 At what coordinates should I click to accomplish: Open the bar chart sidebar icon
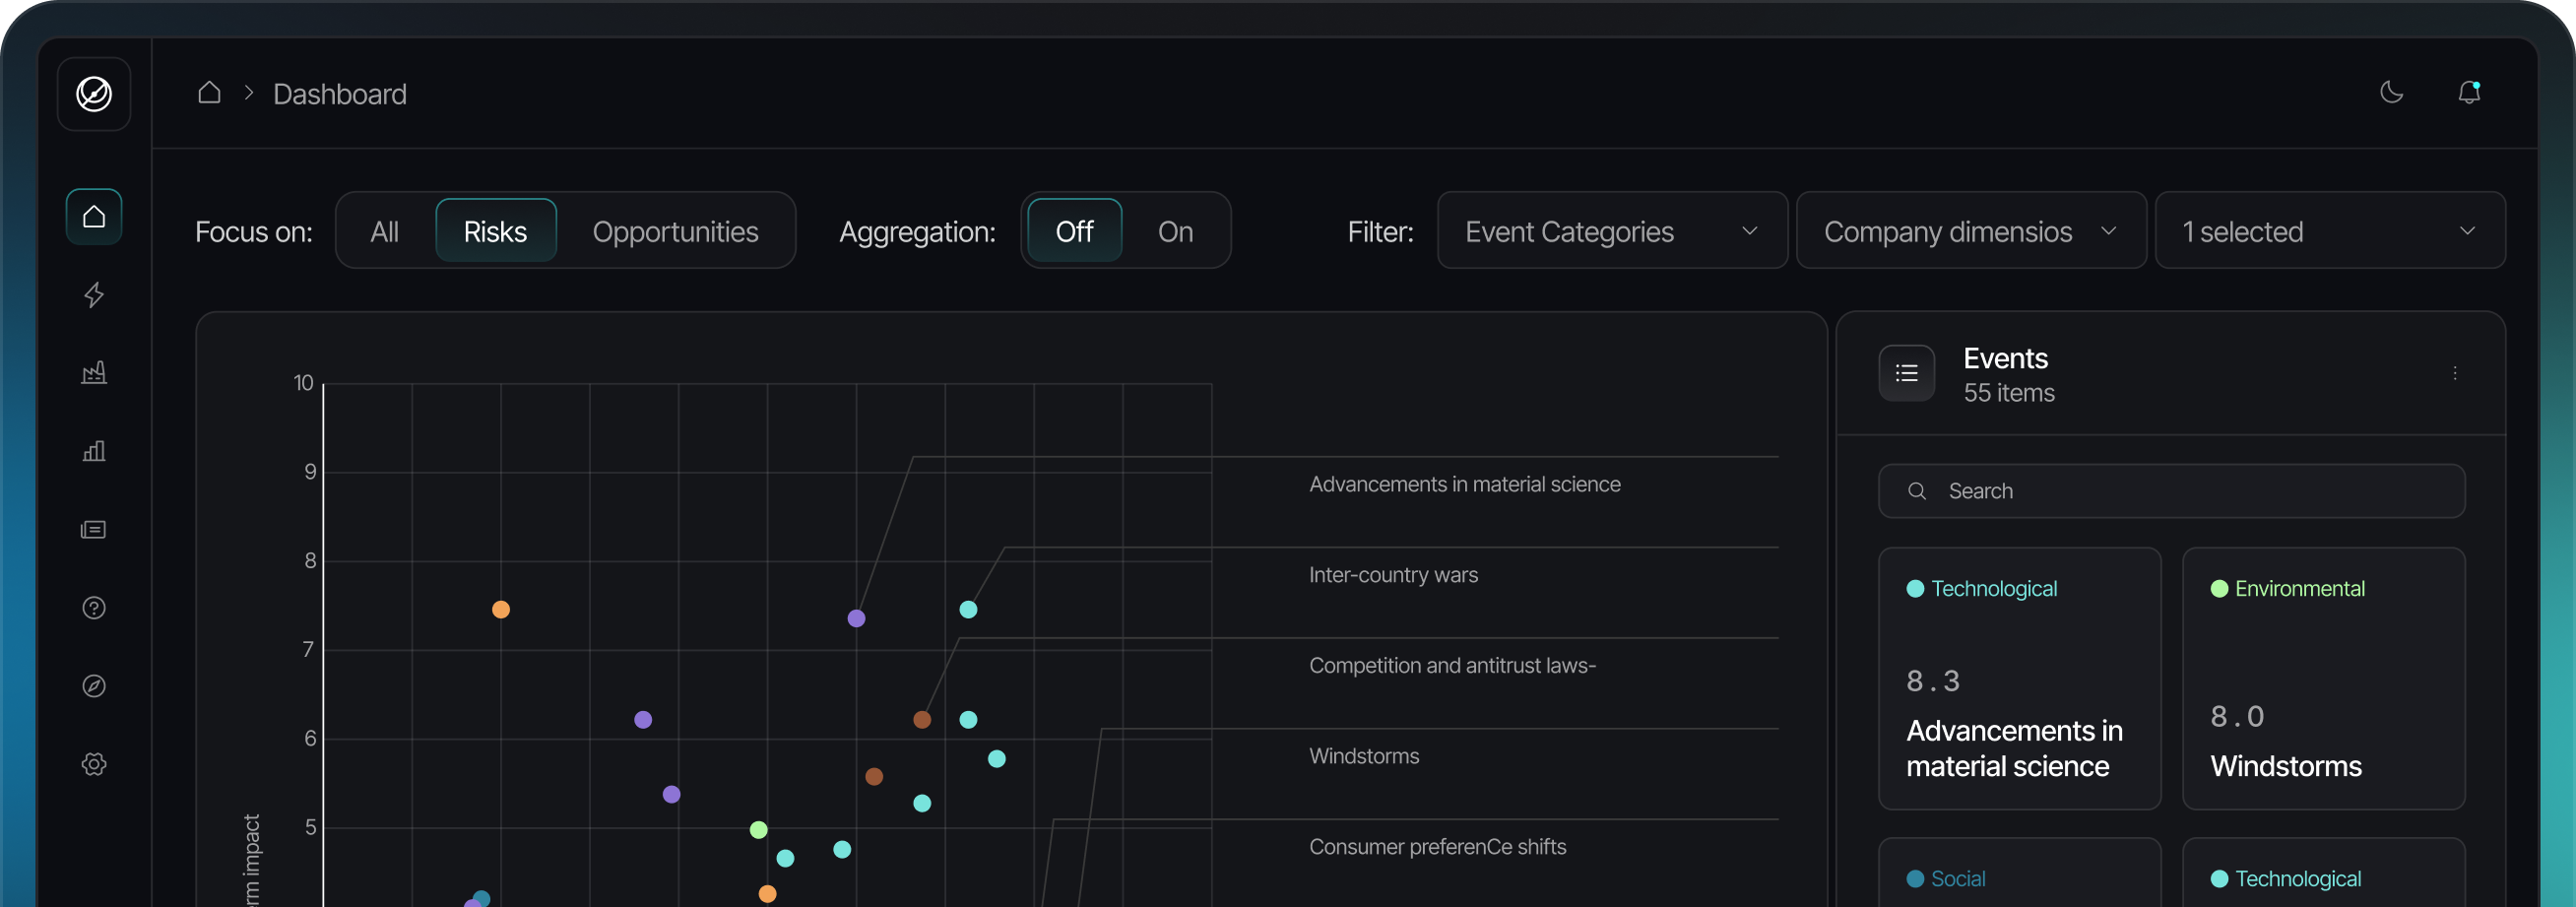pos(94,451)
